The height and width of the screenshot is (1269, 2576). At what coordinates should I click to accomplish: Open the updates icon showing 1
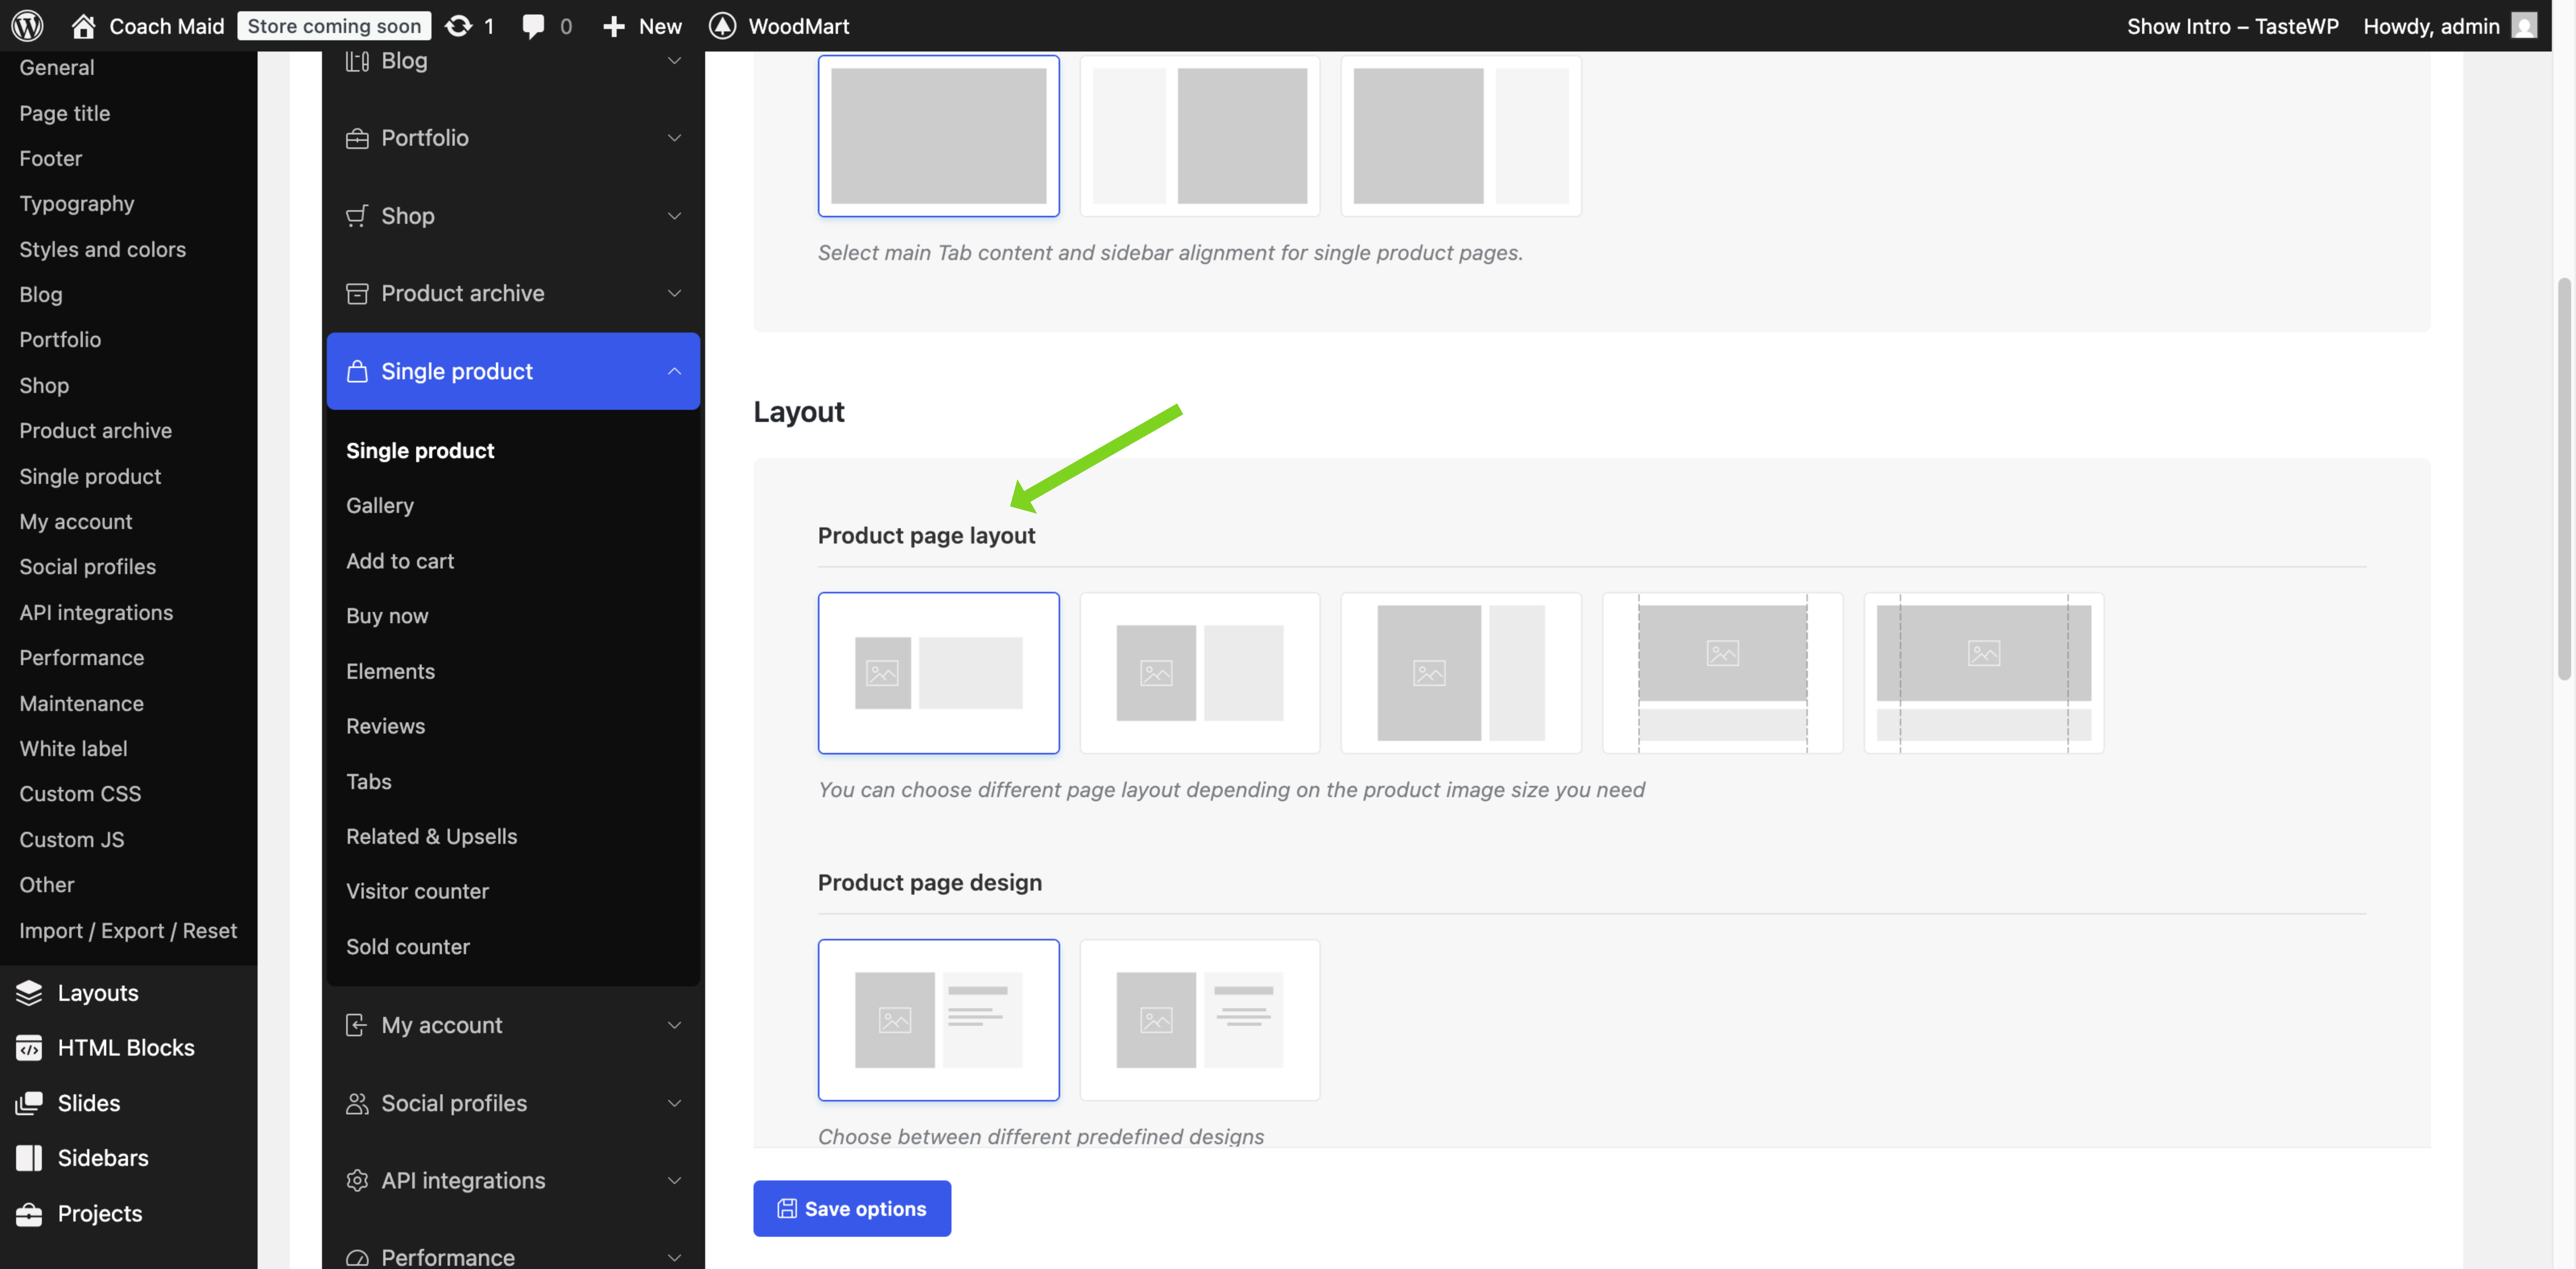coord(458,26)
